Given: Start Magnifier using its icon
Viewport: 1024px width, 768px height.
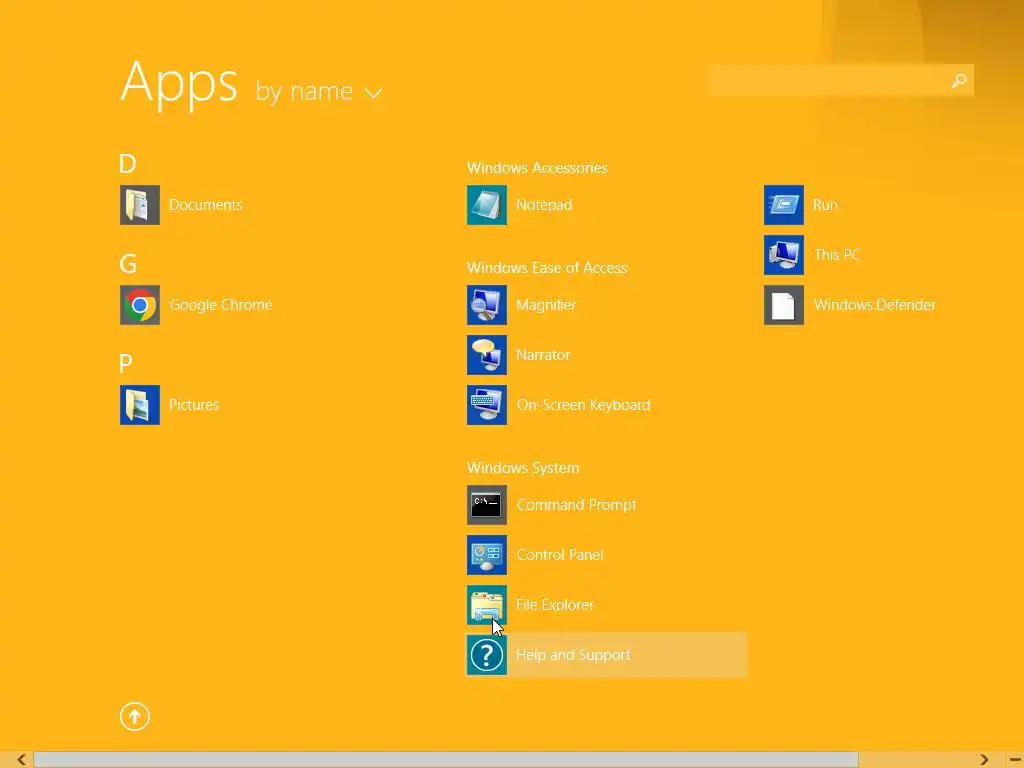Looking at the screenshot, I should (487, 305).
